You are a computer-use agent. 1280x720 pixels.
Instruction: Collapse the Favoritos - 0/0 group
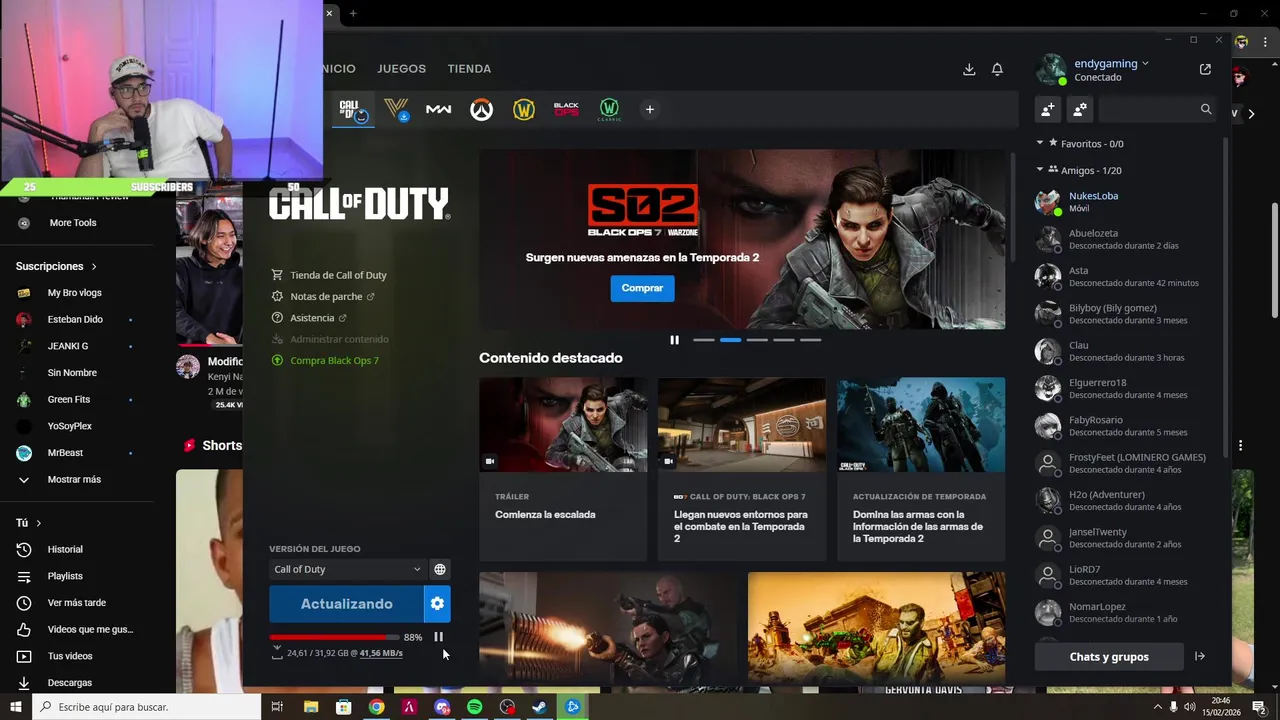point(1040,143)
